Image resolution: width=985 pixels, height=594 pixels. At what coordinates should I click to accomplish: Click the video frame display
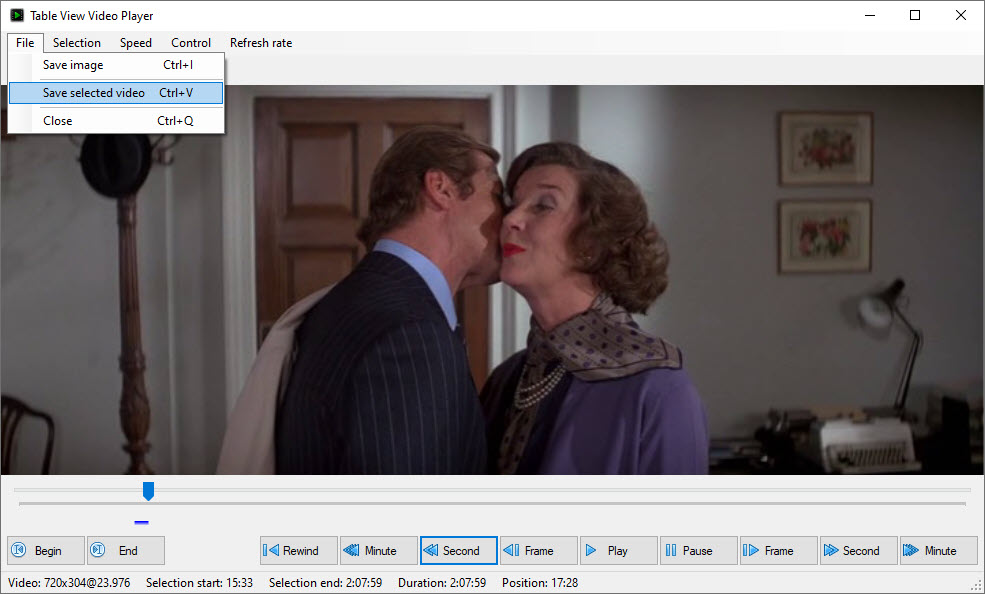[x=492, y=280]
